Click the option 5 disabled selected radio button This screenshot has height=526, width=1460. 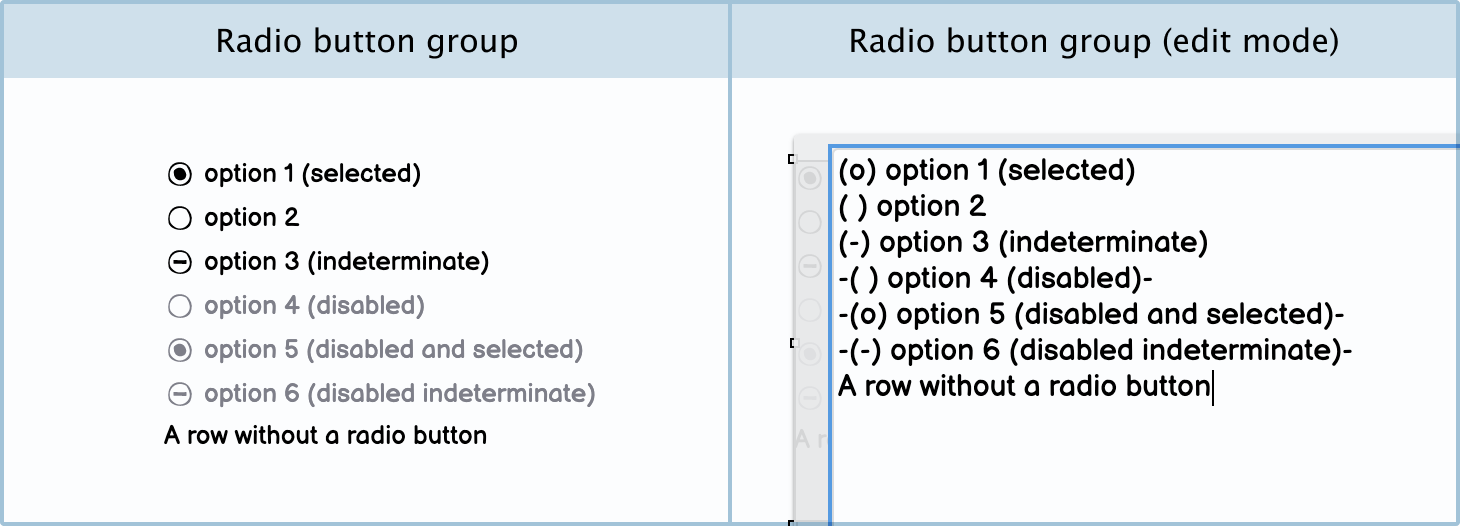click(x=179, y=351)
